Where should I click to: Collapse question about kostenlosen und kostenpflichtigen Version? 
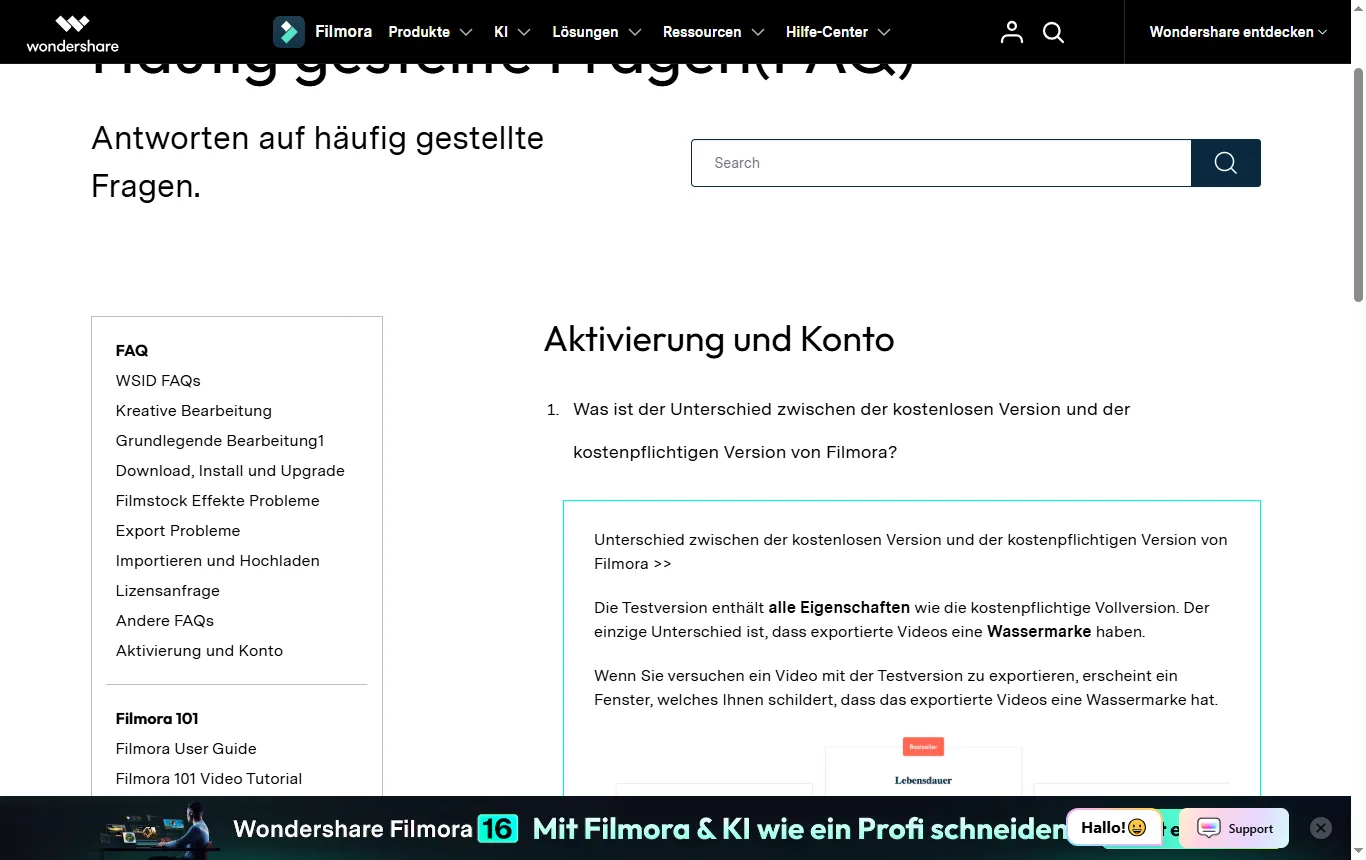[851, 430]
